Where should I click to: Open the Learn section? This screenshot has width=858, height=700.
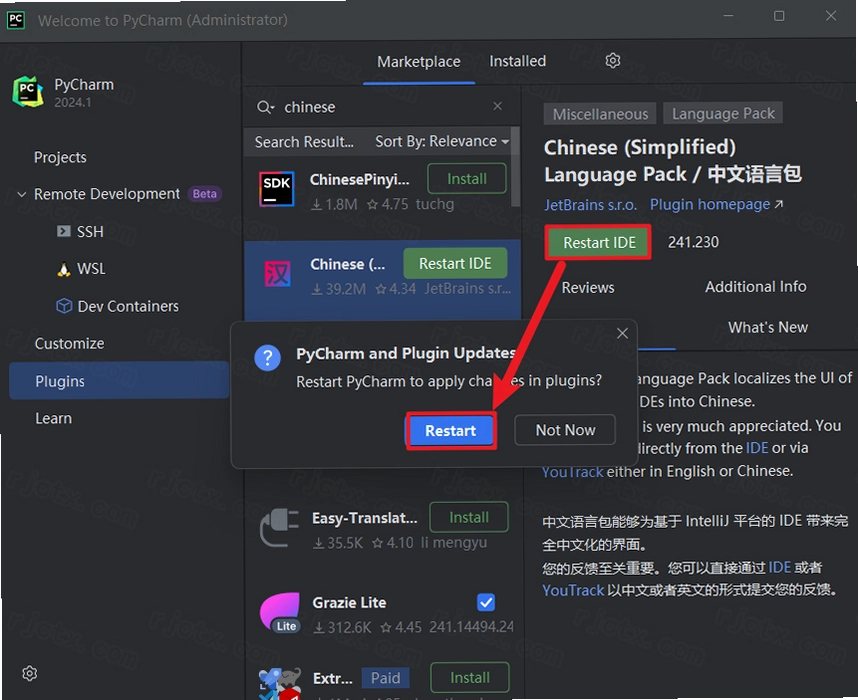point(54,418)
